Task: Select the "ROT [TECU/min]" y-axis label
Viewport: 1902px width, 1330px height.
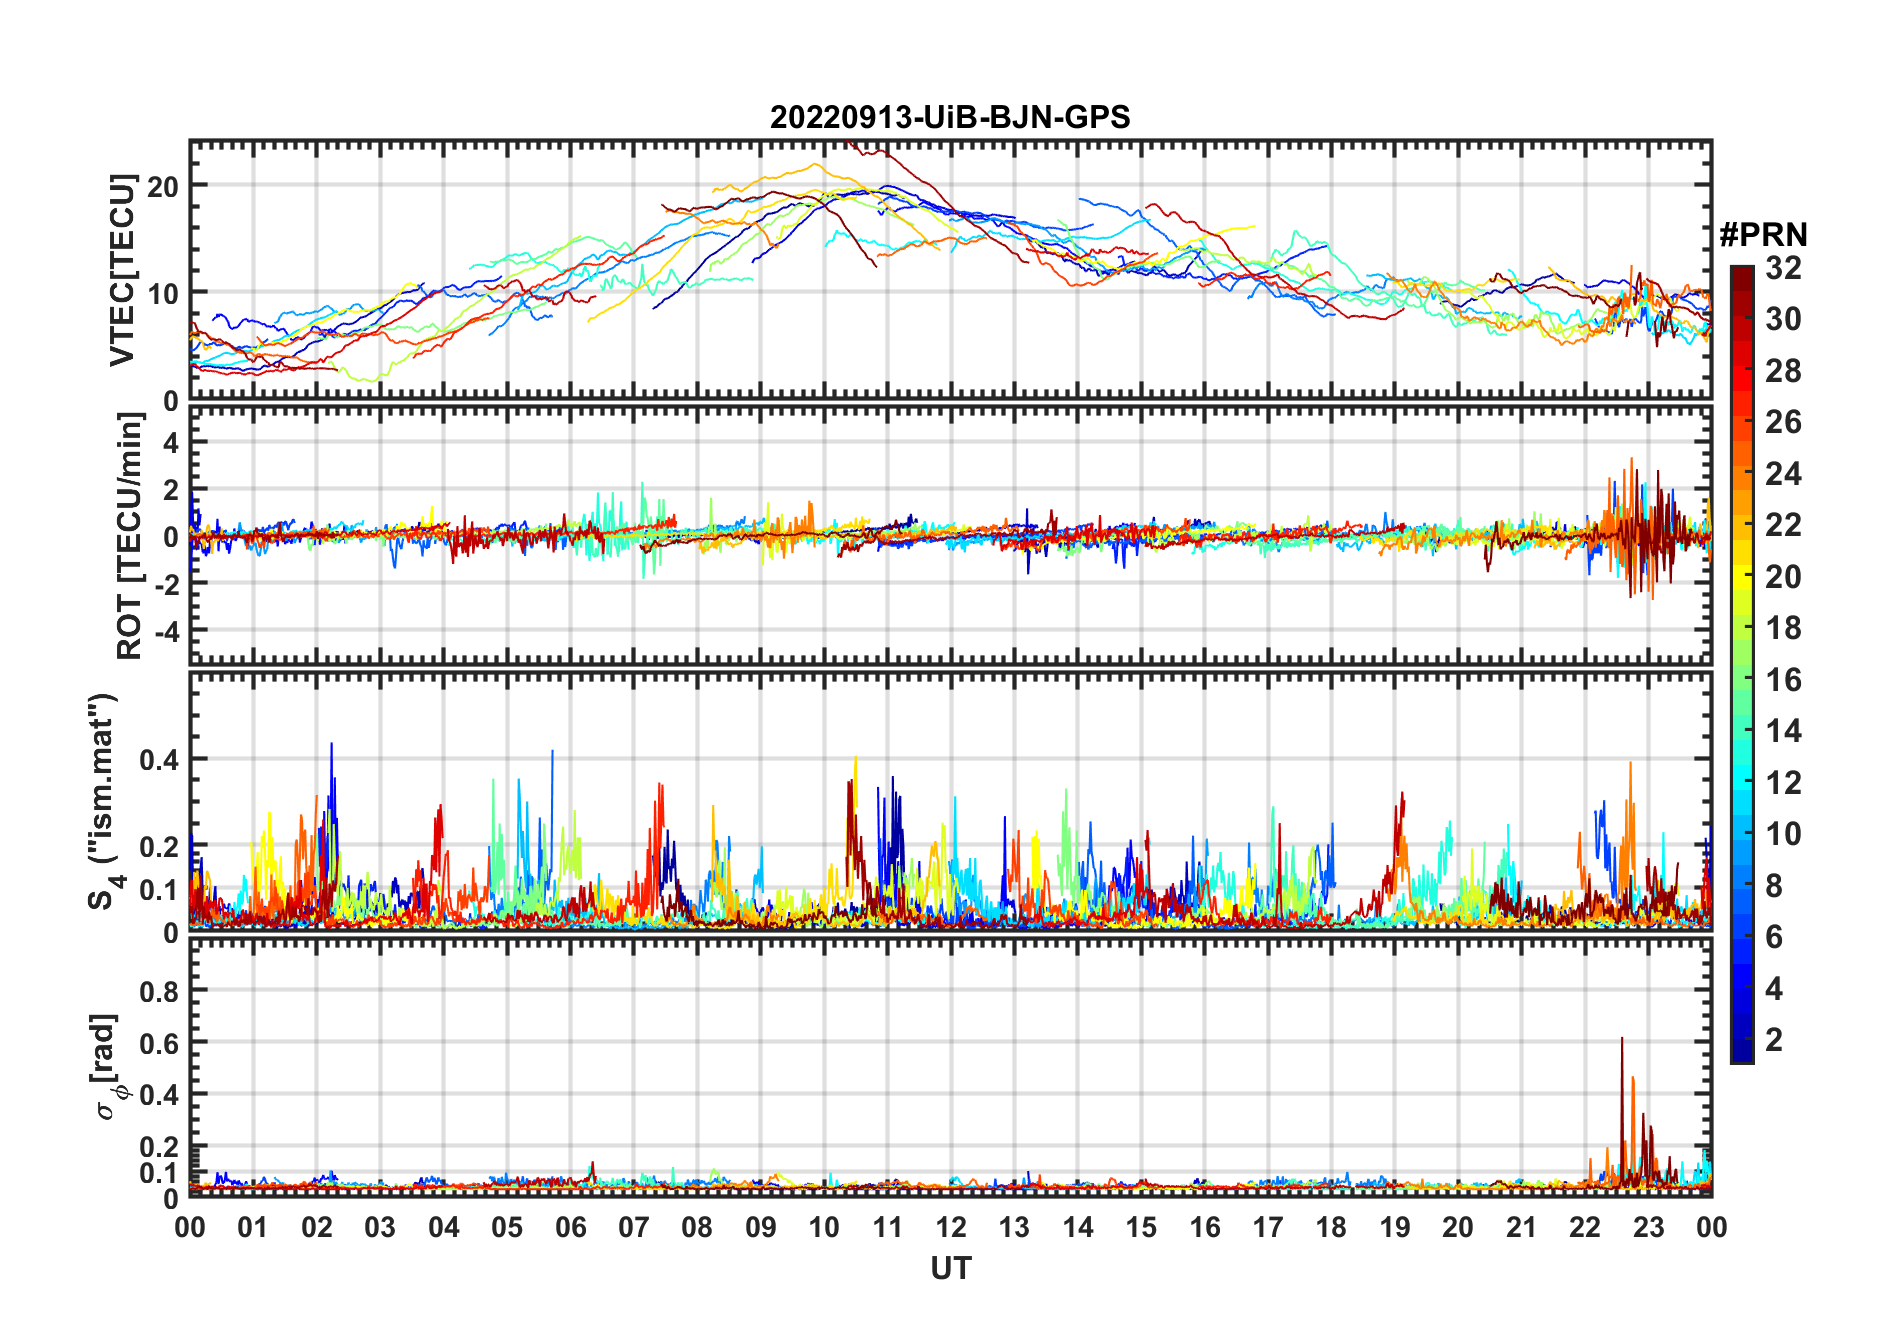Action: coord(130,536)
